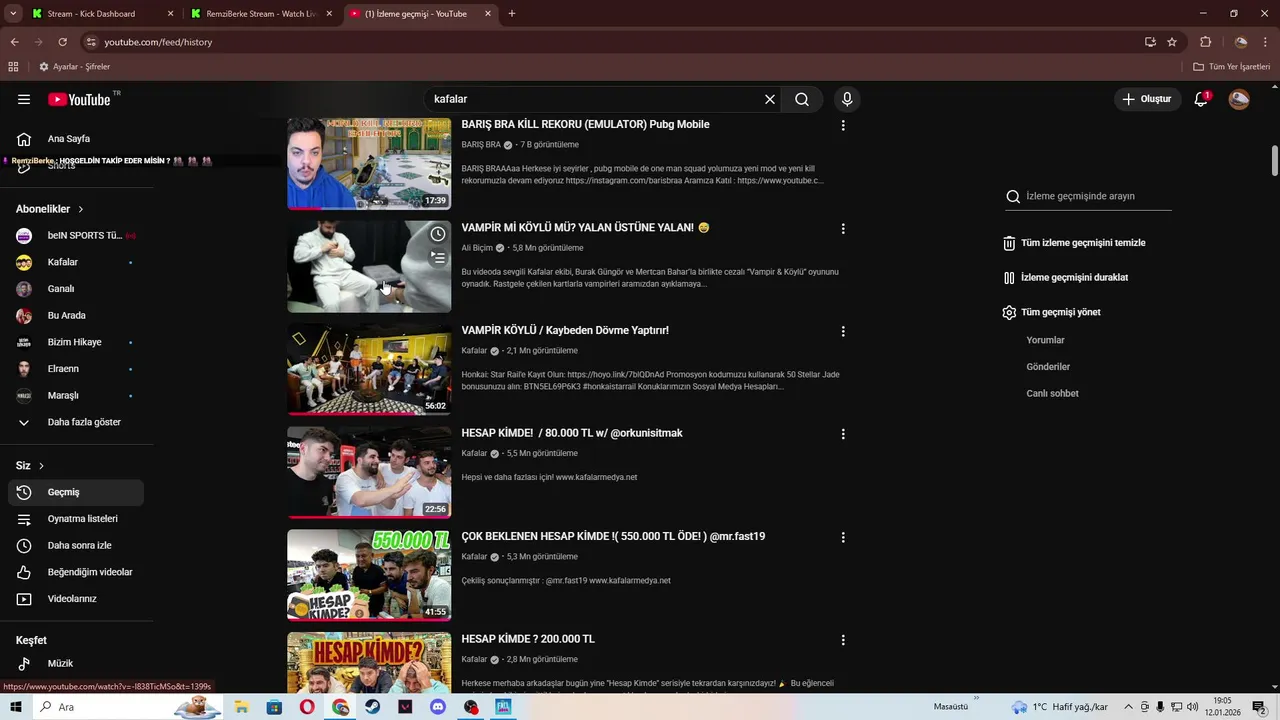Viewport: 1280px width, 720px height.
Task: Open Elraenn subscription channel
Action: point(76,369)
